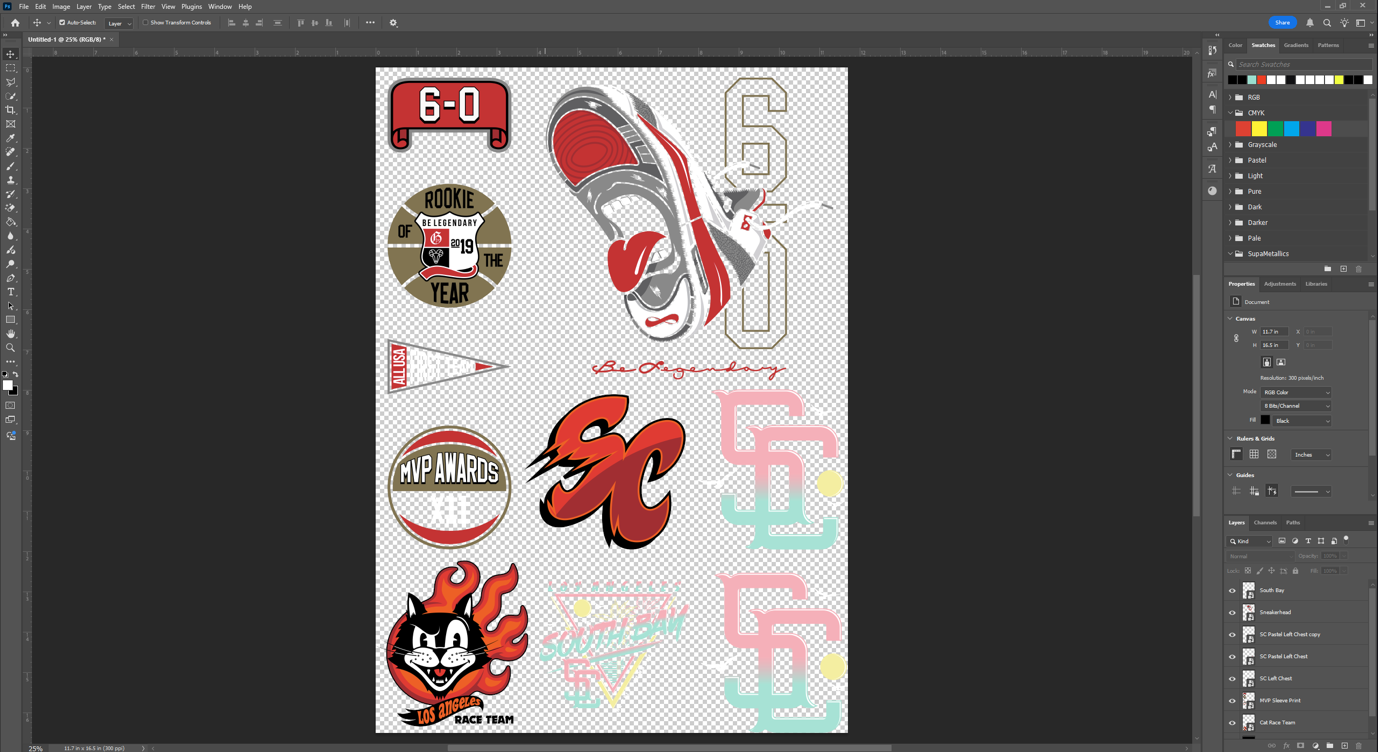
Task: Open the Inches ruler units dropdown
Action: [x=1311, y=454]
